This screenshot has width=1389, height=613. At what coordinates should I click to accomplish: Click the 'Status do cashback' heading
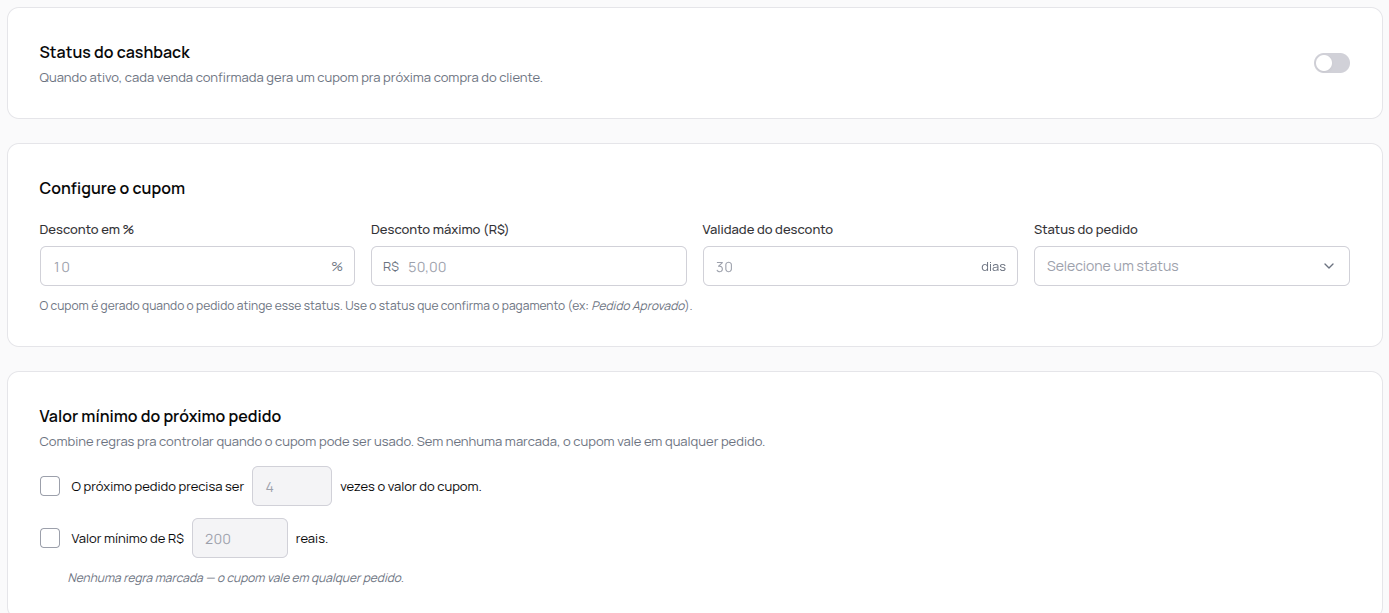point(114,52)
